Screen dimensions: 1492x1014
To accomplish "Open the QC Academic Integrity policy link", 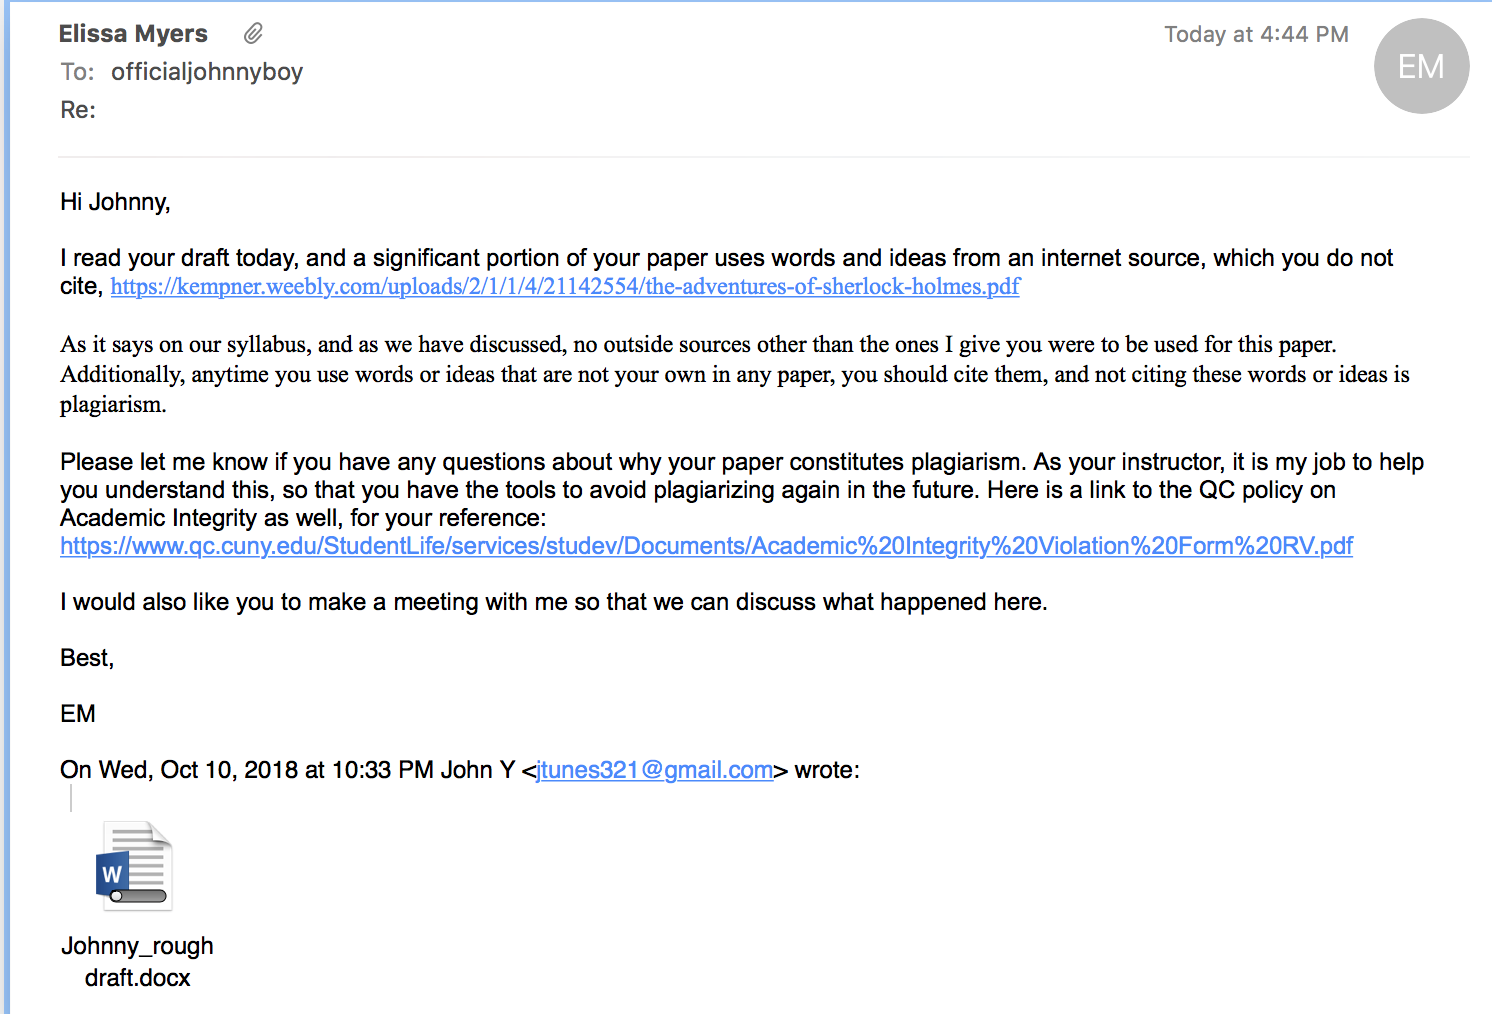I will pos(706,546).
